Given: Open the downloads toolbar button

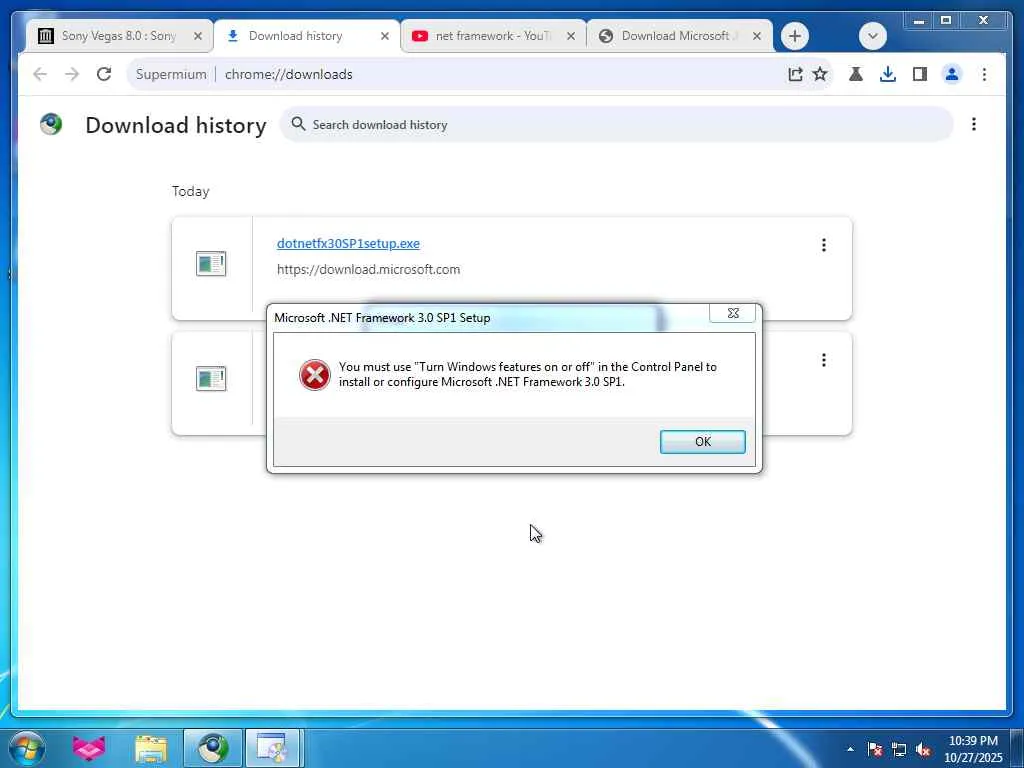Looking at the screenshot, I should coord(888,74).
